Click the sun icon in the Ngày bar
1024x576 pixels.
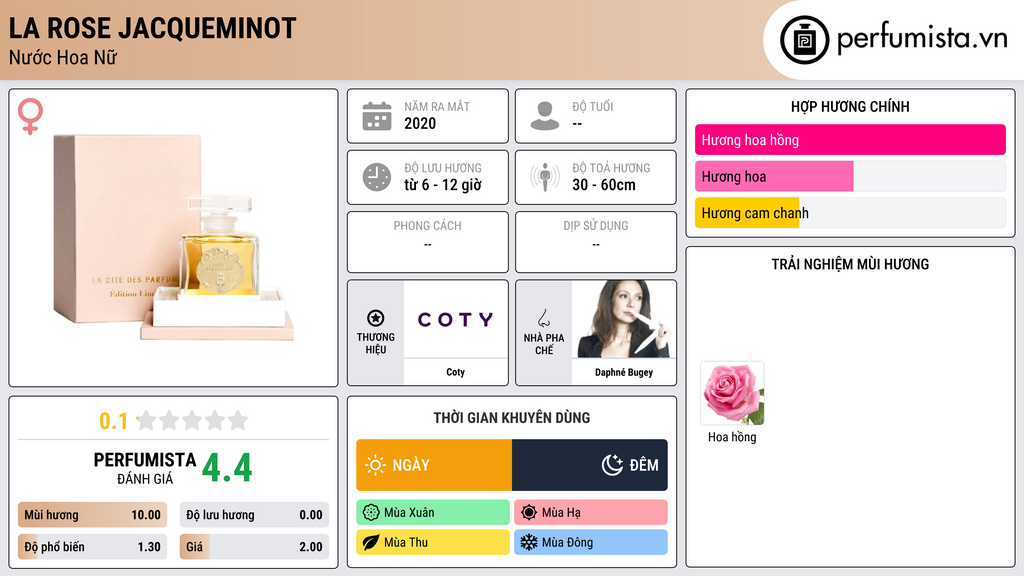click(x=375, y=465)
